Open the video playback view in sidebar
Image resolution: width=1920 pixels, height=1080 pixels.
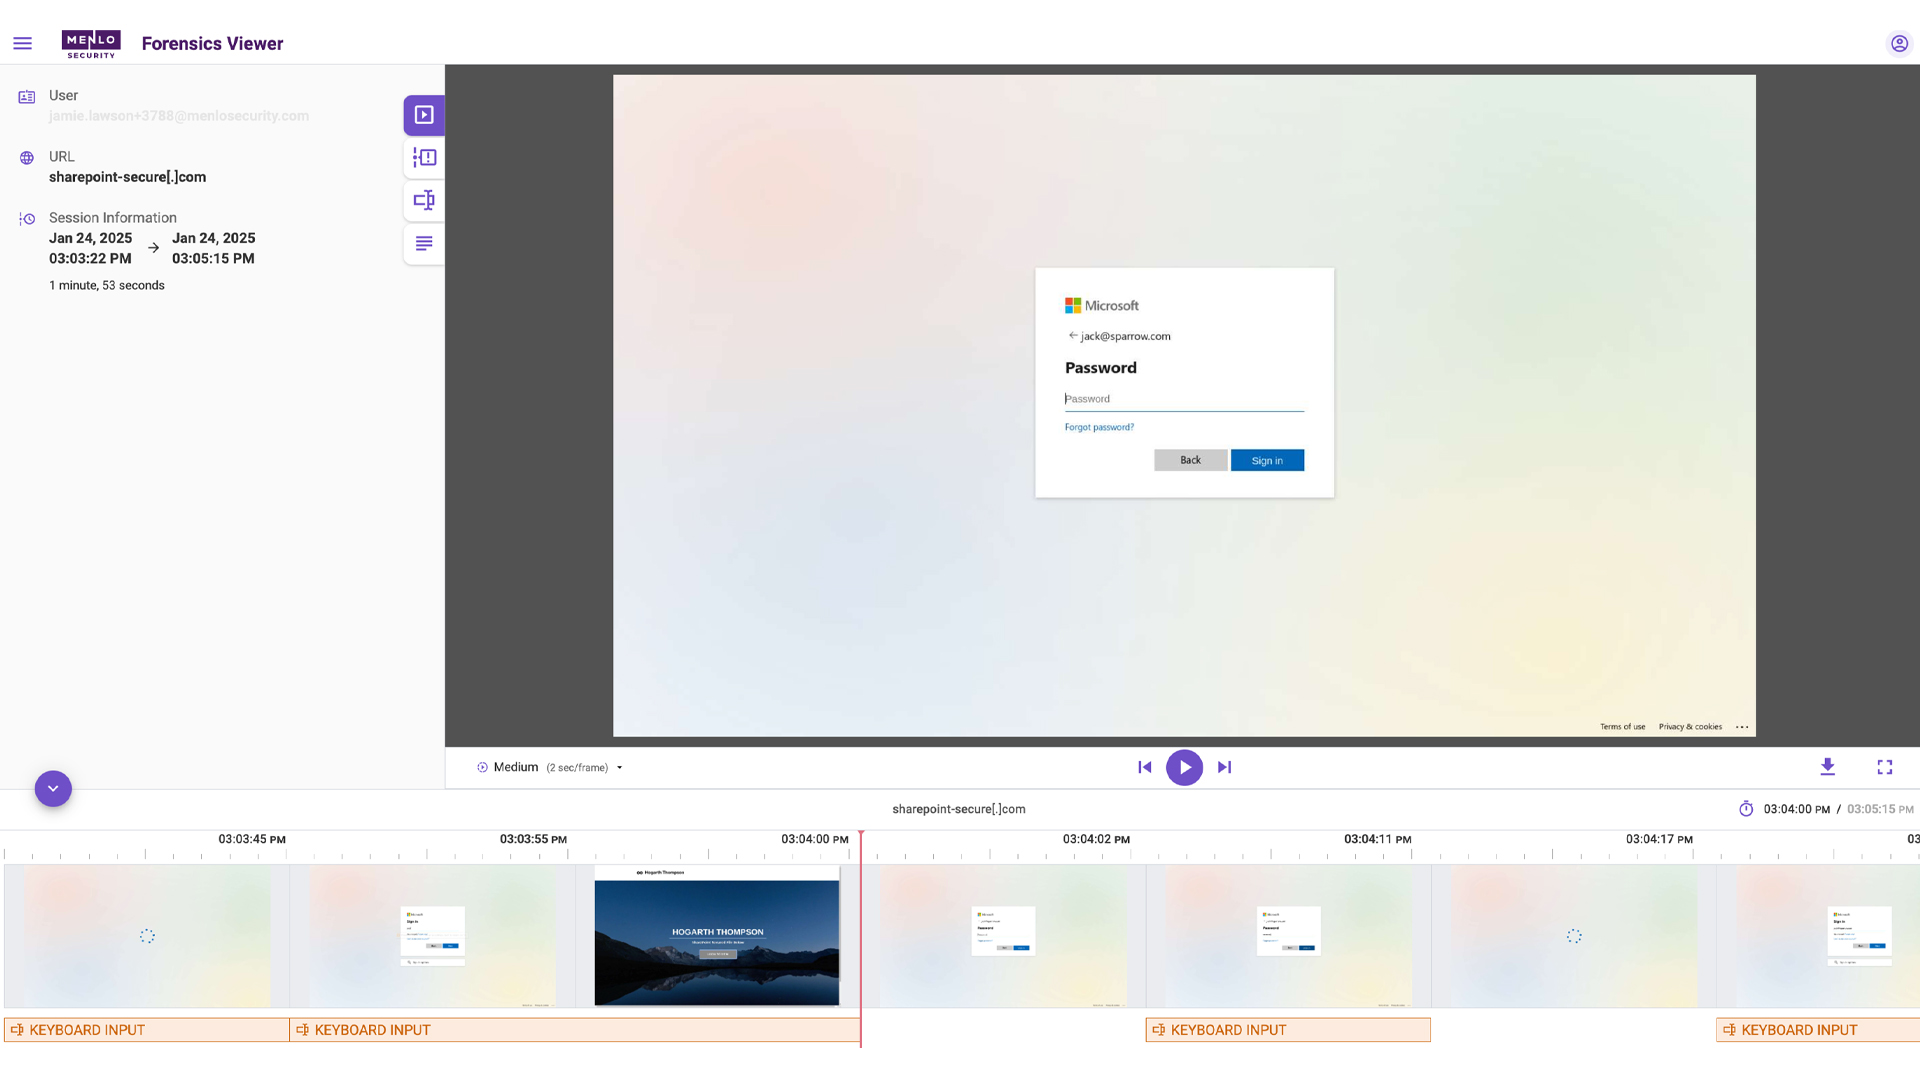pos(423,114)
